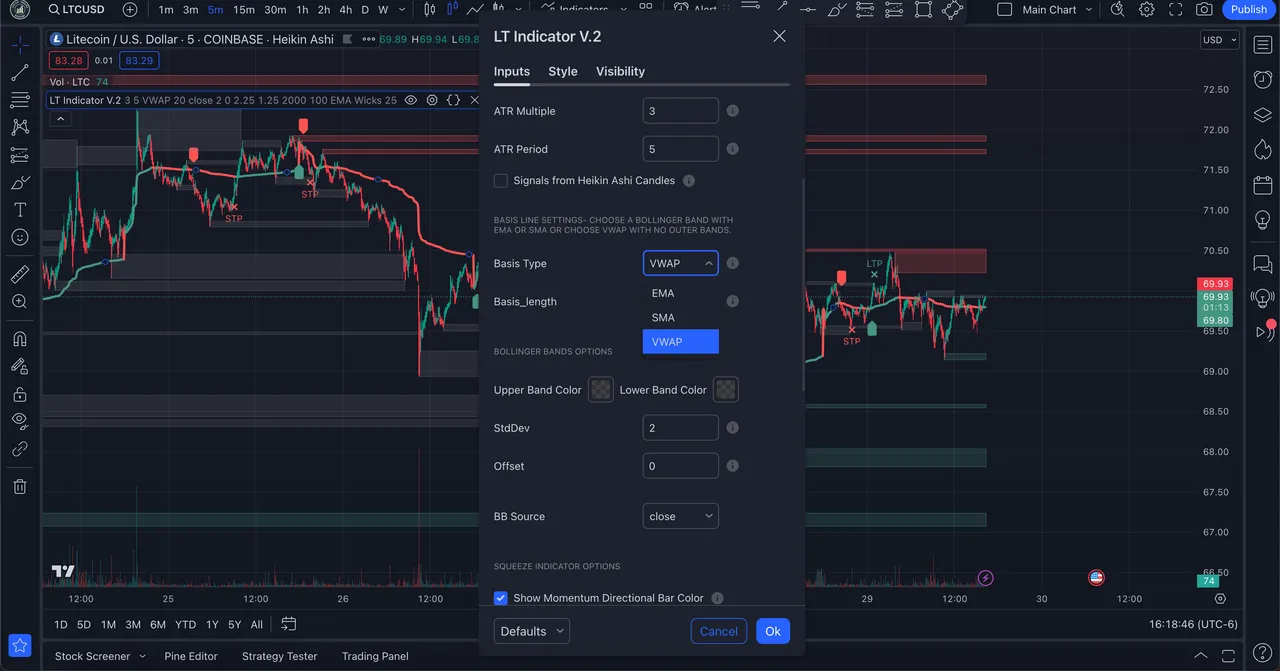Open the favorites star toolbar button
1280x671 pixels.
pos(20,645)
